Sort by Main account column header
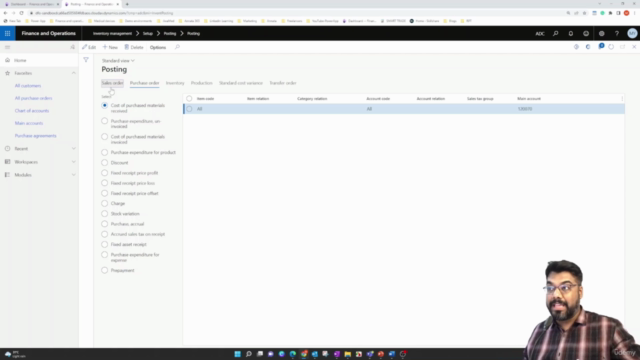The image size is (640, 360). (529, 99)
